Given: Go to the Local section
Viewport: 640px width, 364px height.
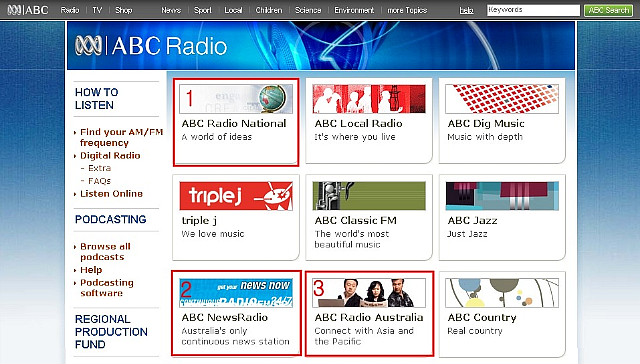Looking at the screenshot, I should click(233, 10).
